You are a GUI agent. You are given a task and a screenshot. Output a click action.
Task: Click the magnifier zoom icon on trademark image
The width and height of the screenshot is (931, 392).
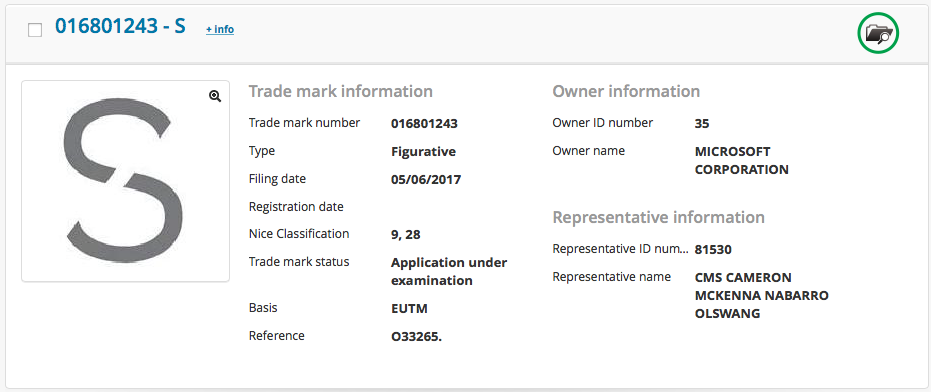click(x=215, y=96)
